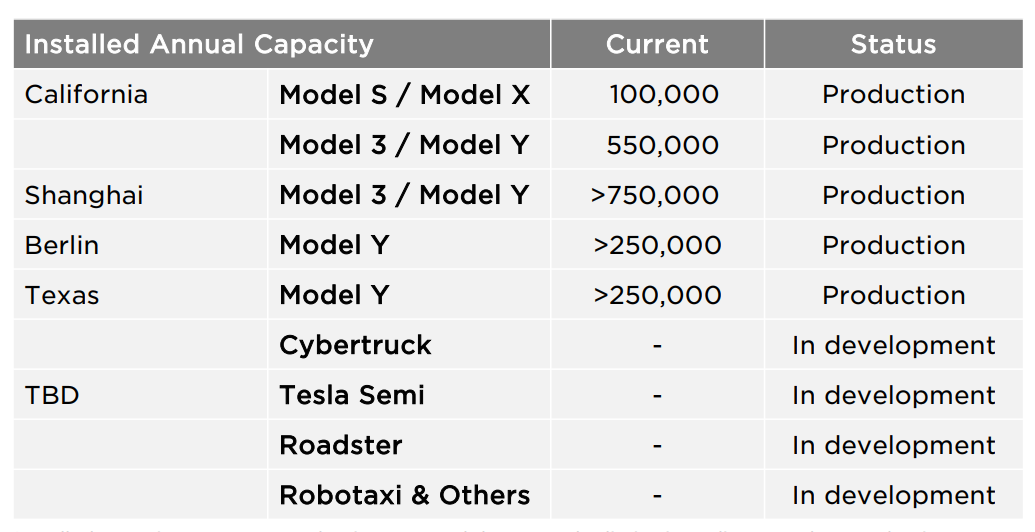Select the Berlin location cell
The image size is (1035, 532).
pyautogui.click(x=62, y=245)
